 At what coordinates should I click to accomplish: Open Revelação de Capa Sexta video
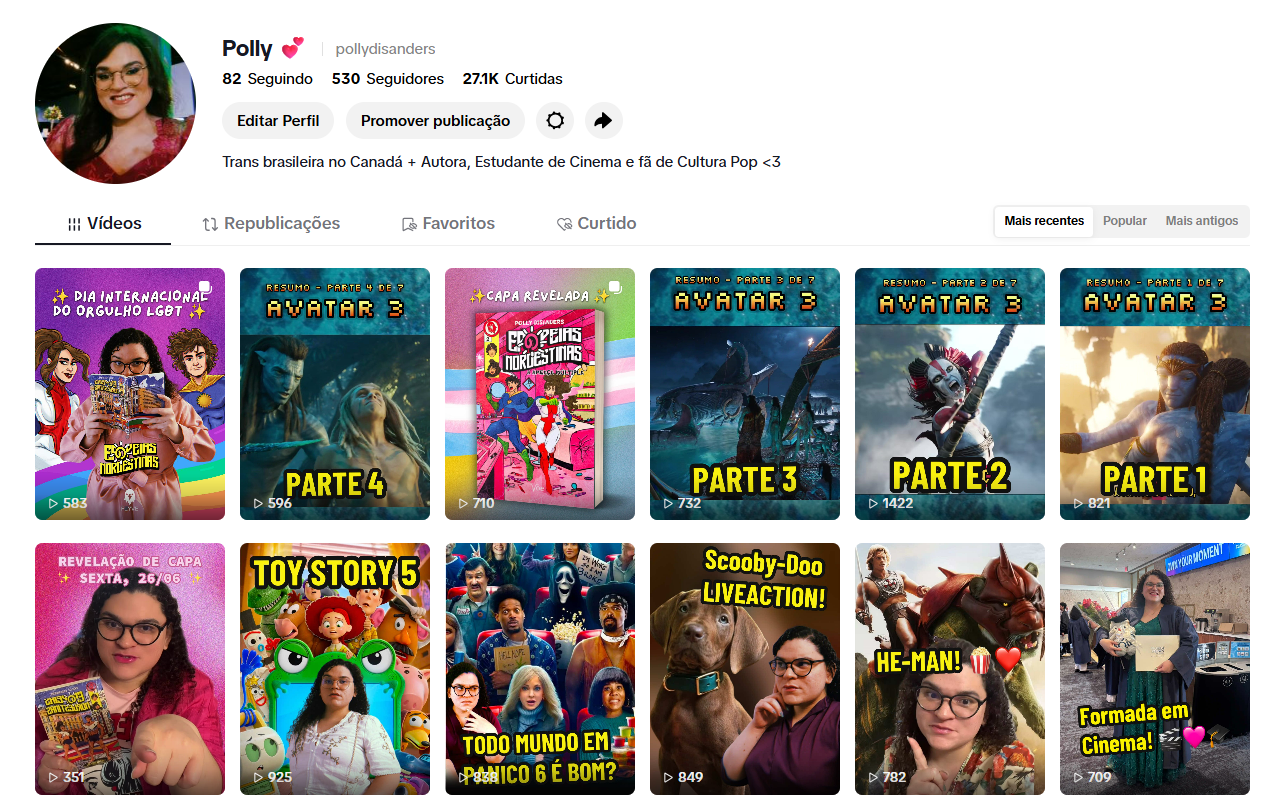tap(130, 669)
